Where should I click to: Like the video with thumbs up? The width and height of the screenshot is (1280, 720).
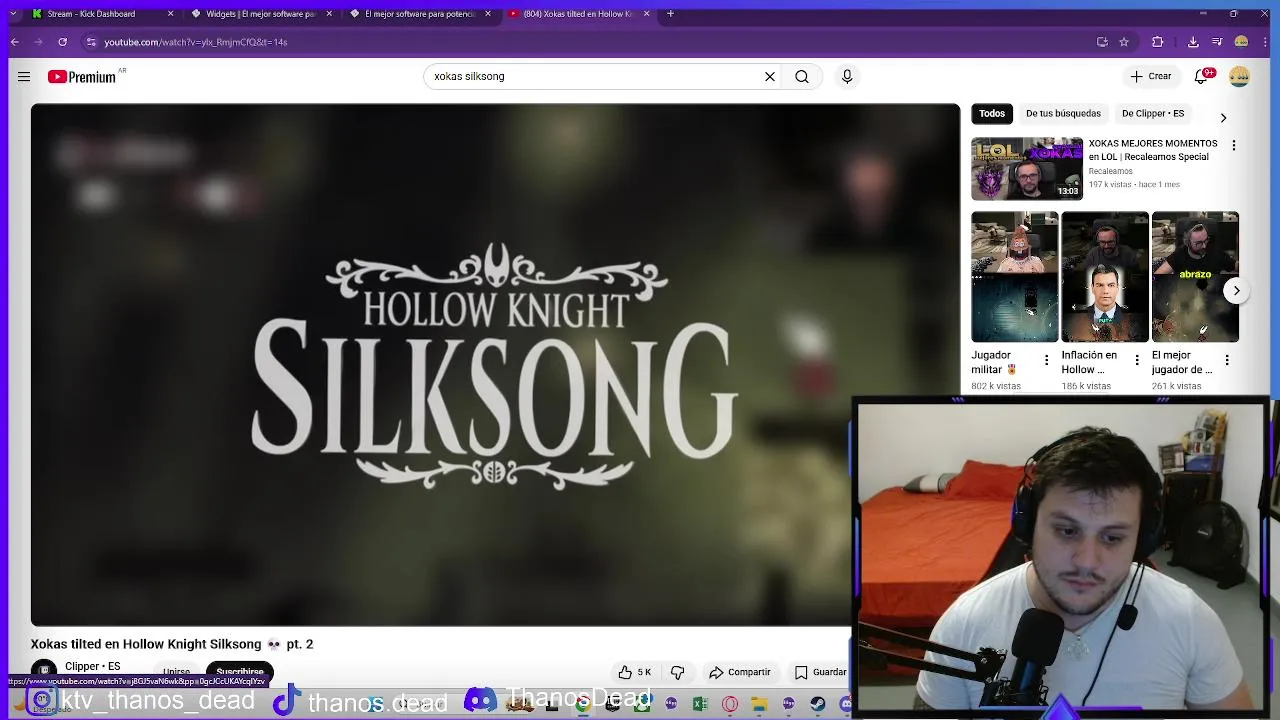(x=635, y=672)
